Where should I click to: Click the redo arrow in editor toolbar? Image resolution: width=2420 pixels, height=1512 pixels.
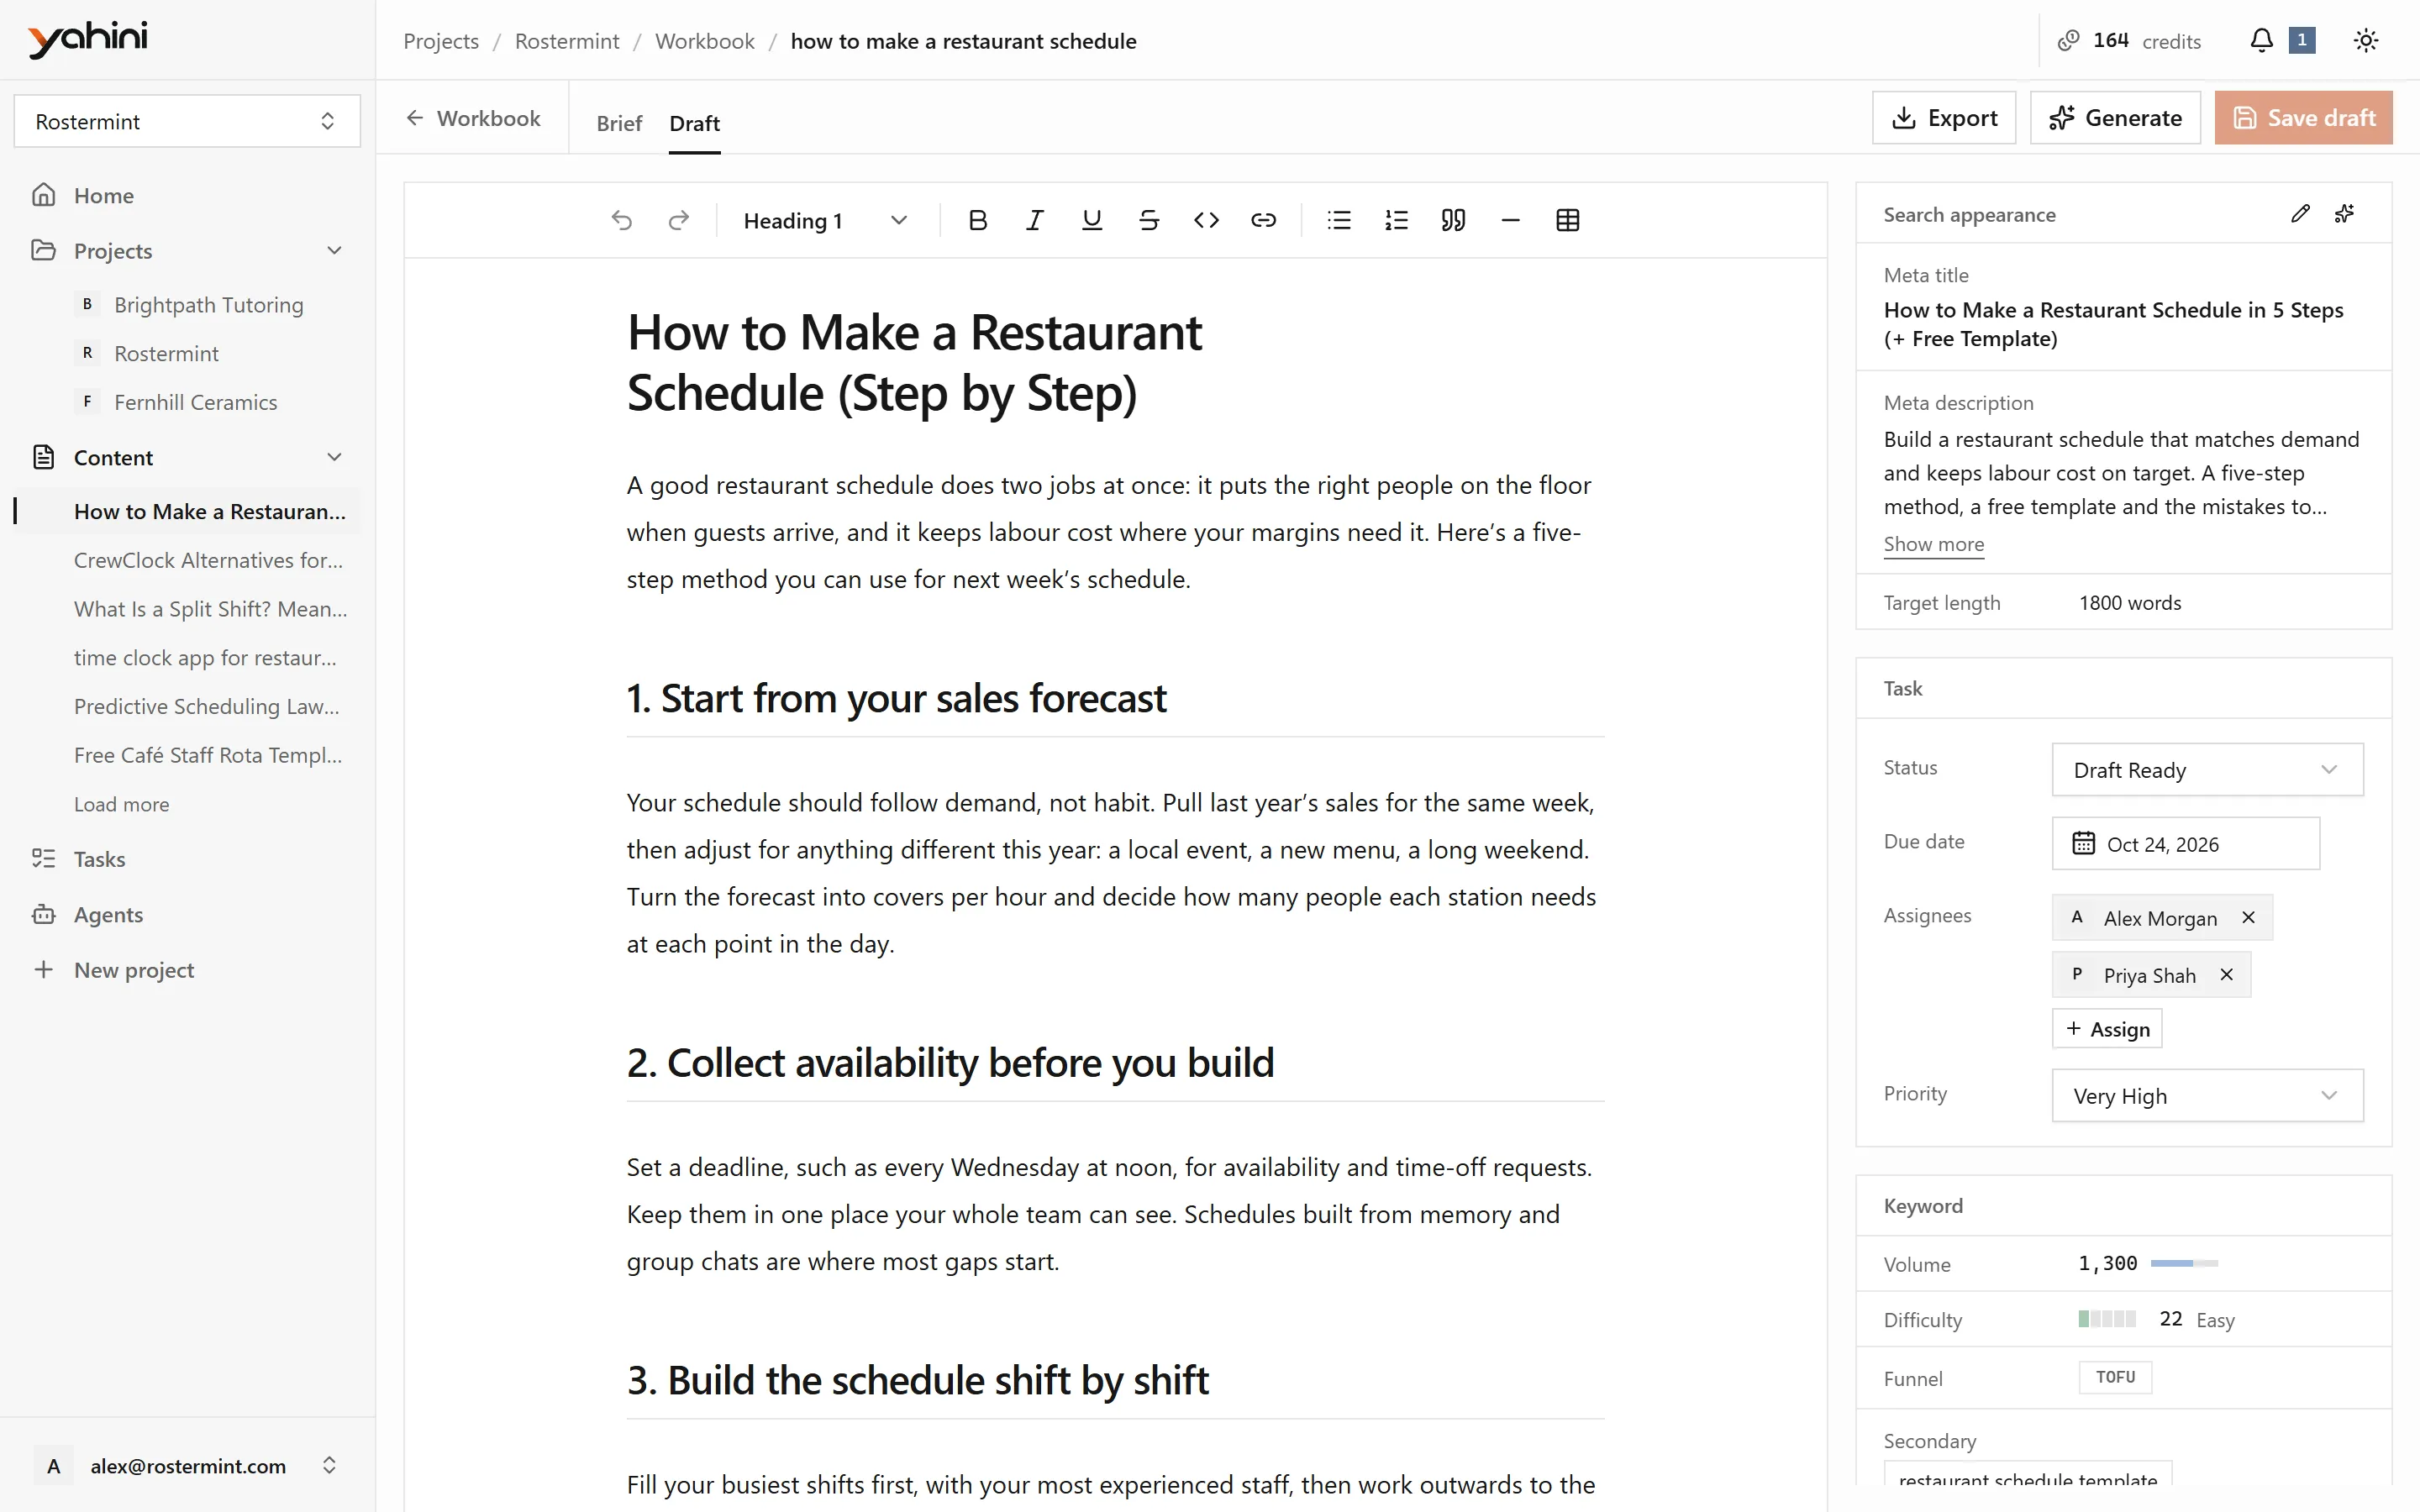[x=679, y=220]
